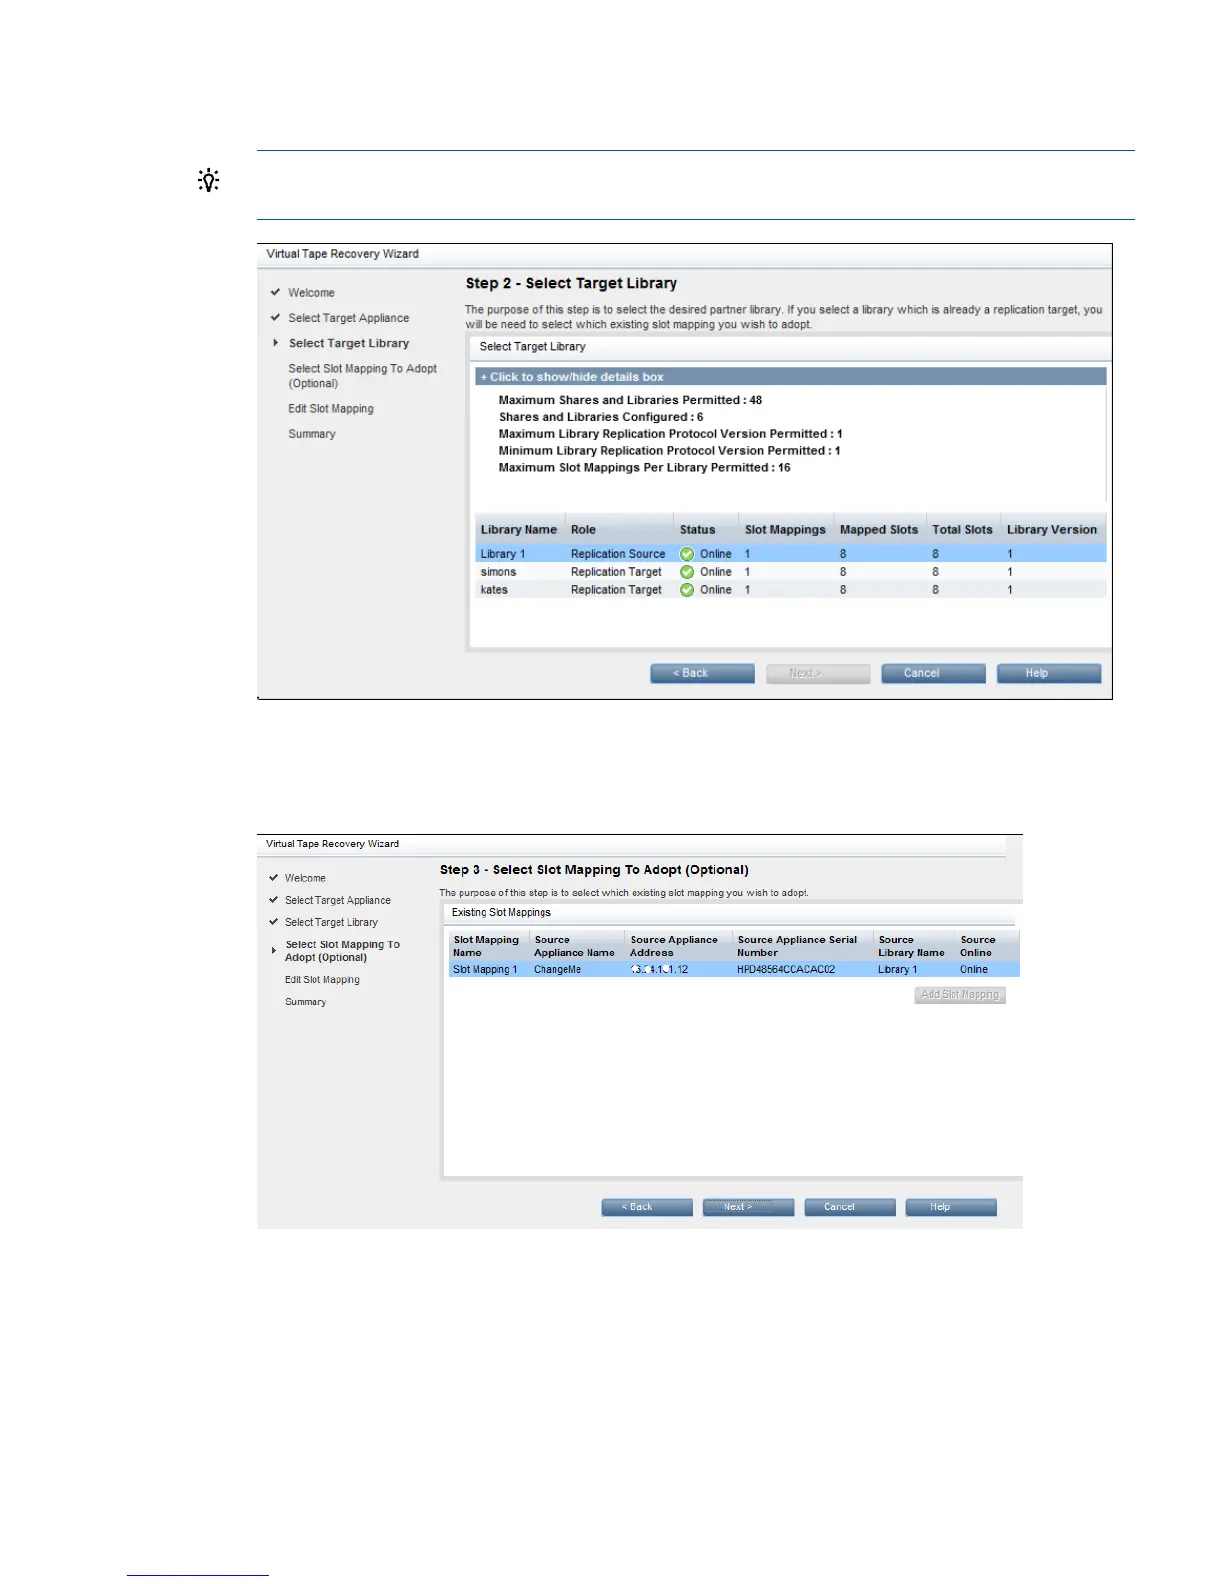Viewport: 1224px width, 1584px height.
Task: Sort by the Library Name column header
Action: tap(519, 530)
